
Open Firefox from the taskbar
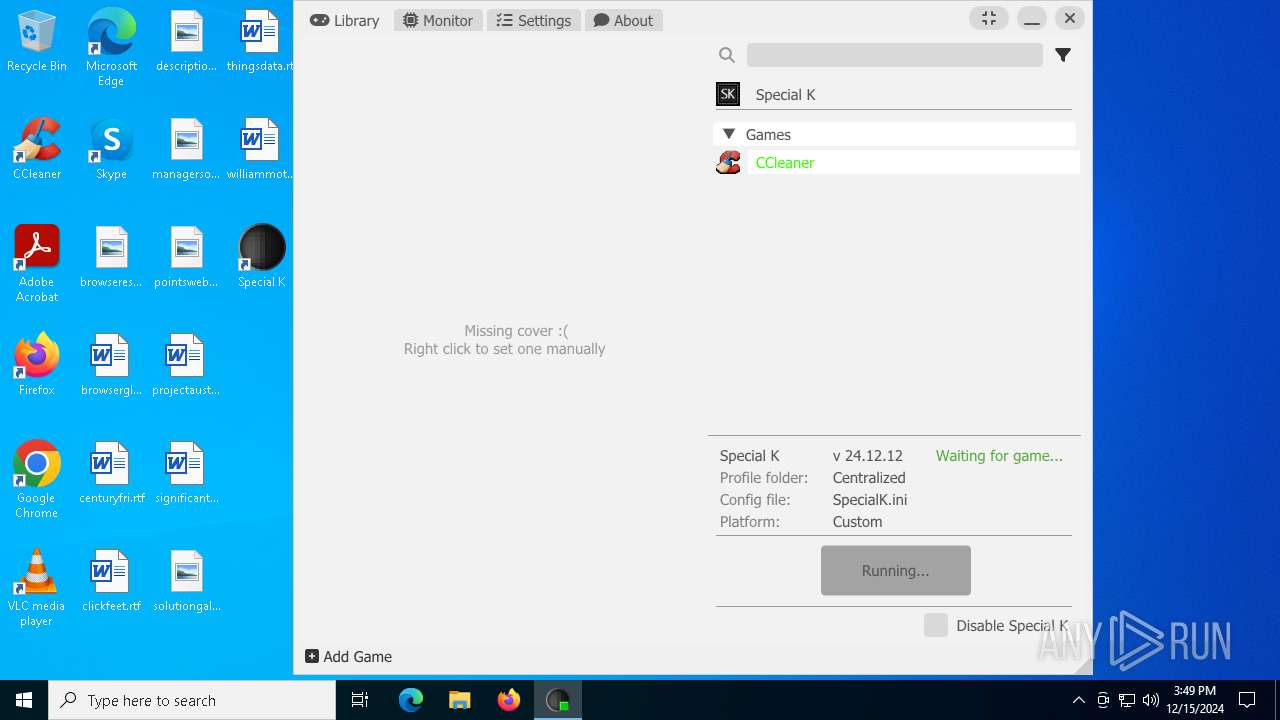(509, 700)
